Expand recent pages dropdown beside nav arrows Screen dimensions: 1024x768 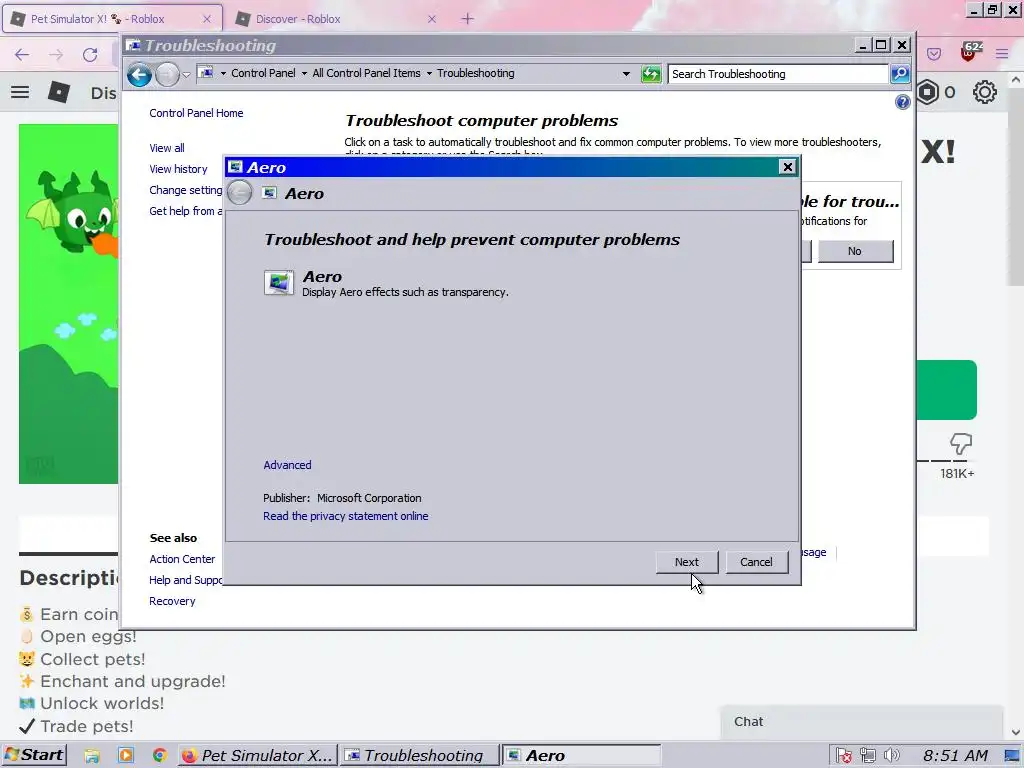(186, 74)
